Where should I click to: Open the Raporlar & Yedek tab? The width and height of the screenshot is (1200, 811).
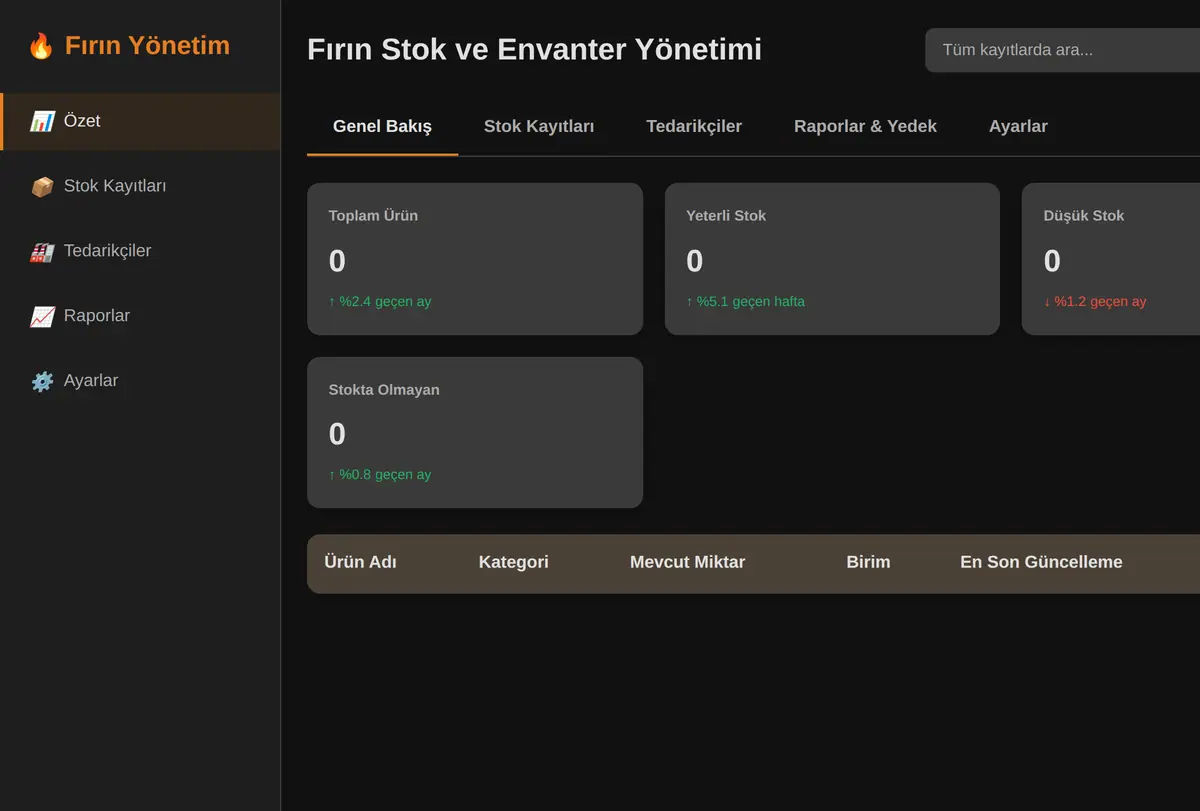865,126
